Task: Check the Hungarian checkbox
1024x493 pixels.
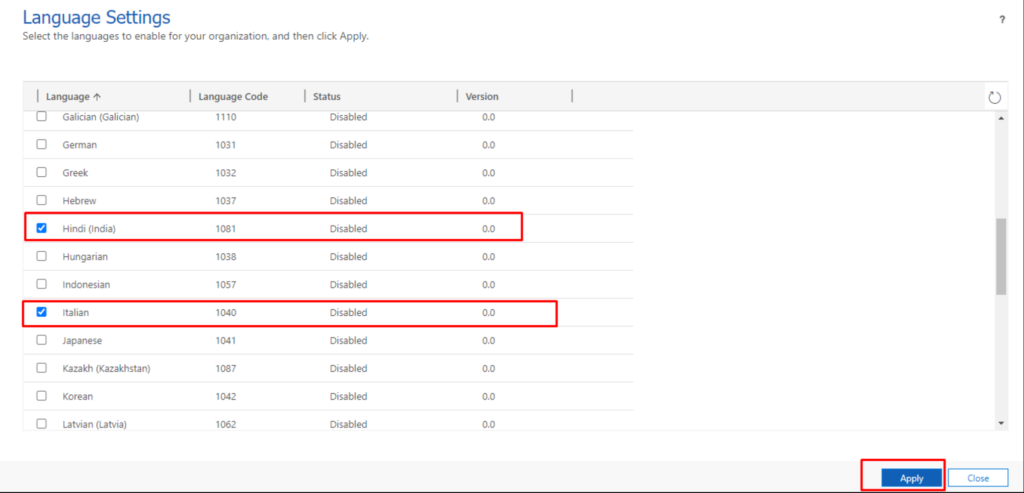Action: click(41, 256)
